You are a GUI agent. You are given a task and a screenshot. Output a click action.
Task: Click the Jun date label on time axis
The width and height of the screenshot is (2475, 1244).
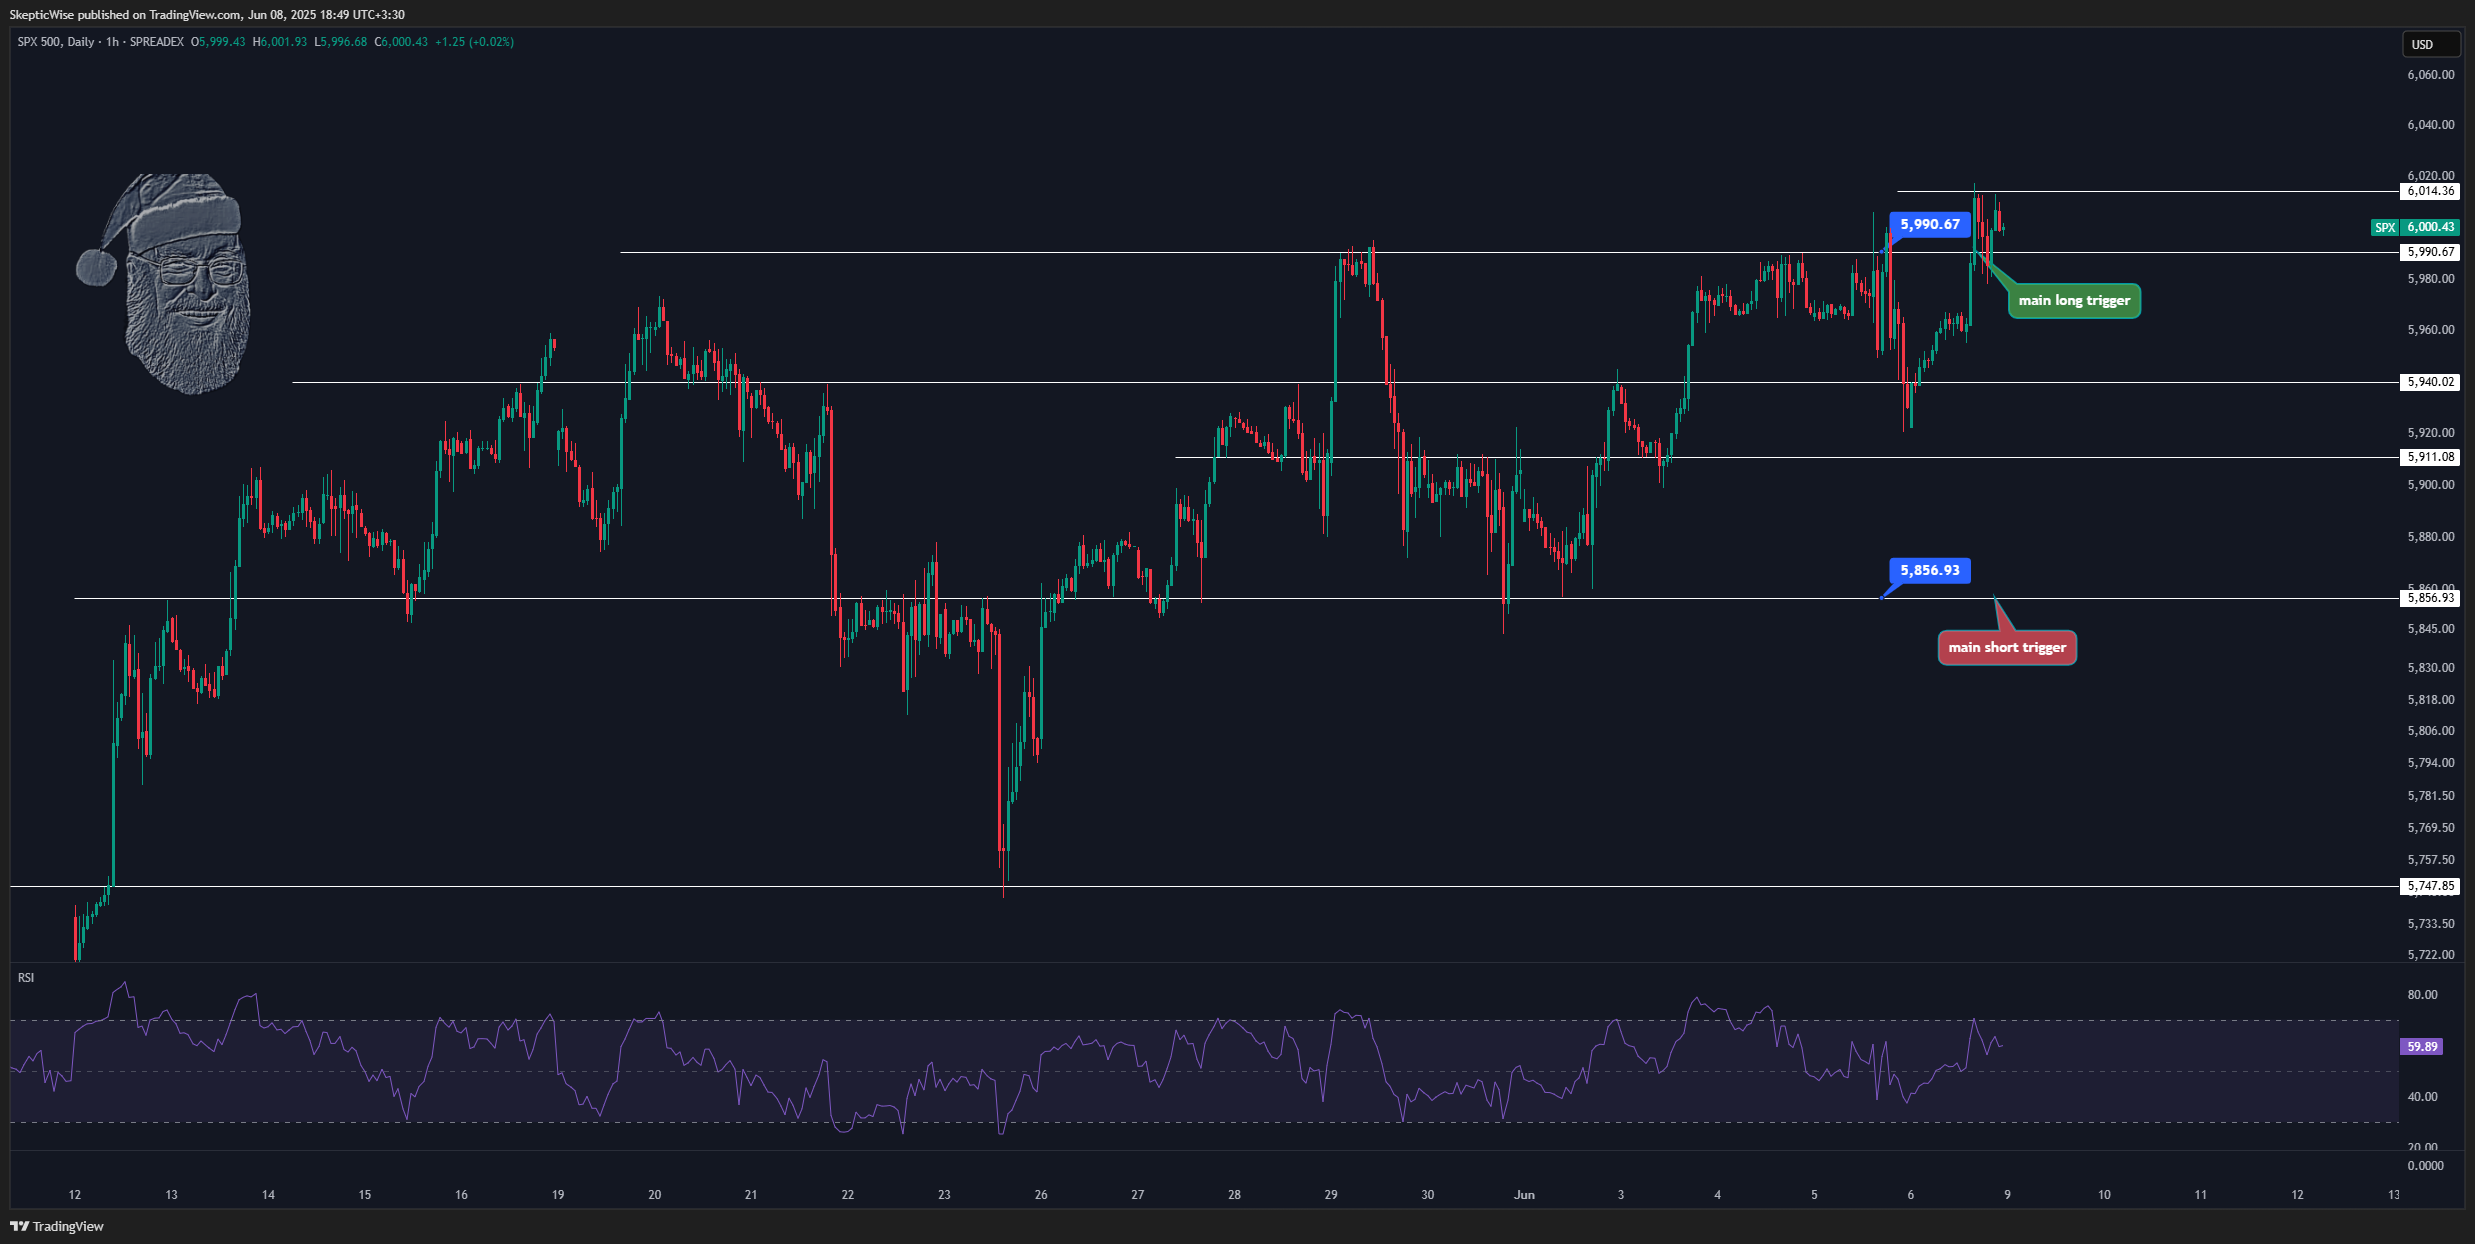(1524, 1195)
